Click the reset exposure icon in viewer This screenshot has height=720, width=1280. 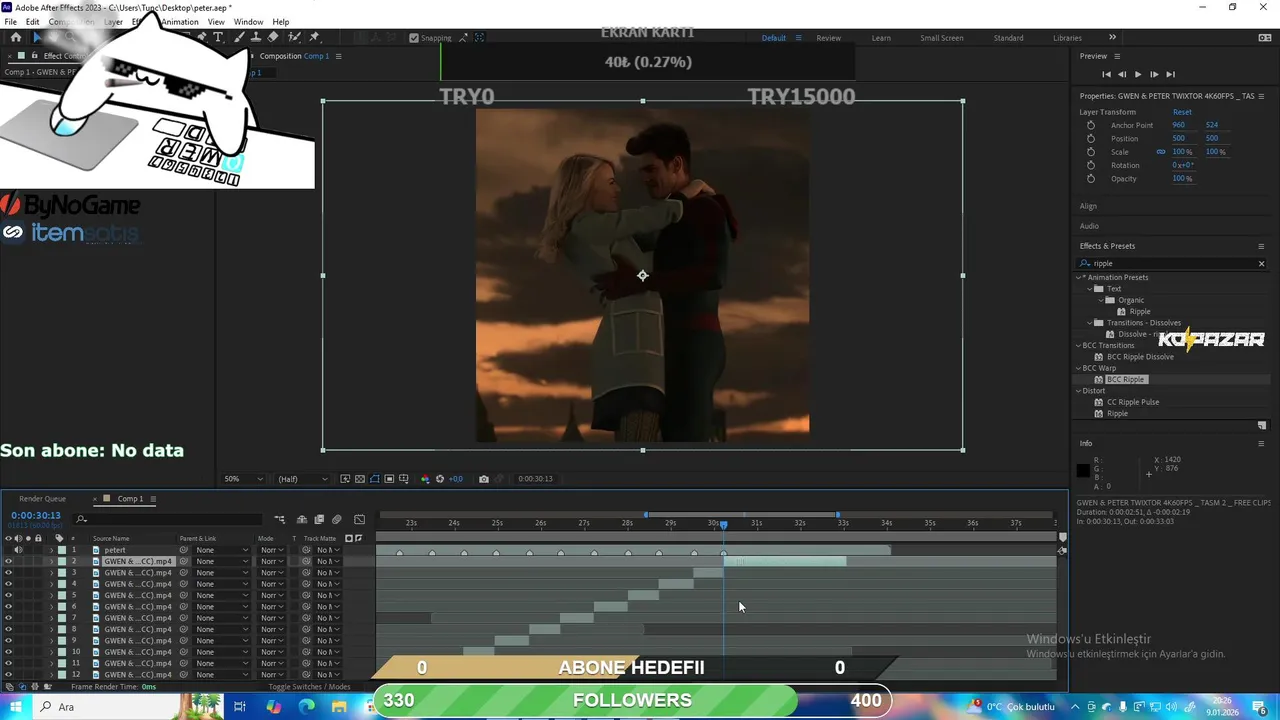point(440,479)
